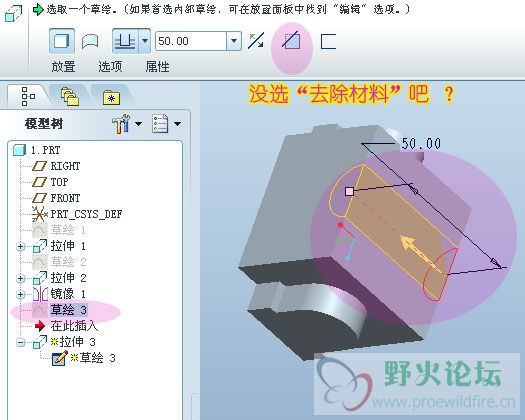Click the PRT_CSYS_DEF coordinate system icon

point(40,214)
